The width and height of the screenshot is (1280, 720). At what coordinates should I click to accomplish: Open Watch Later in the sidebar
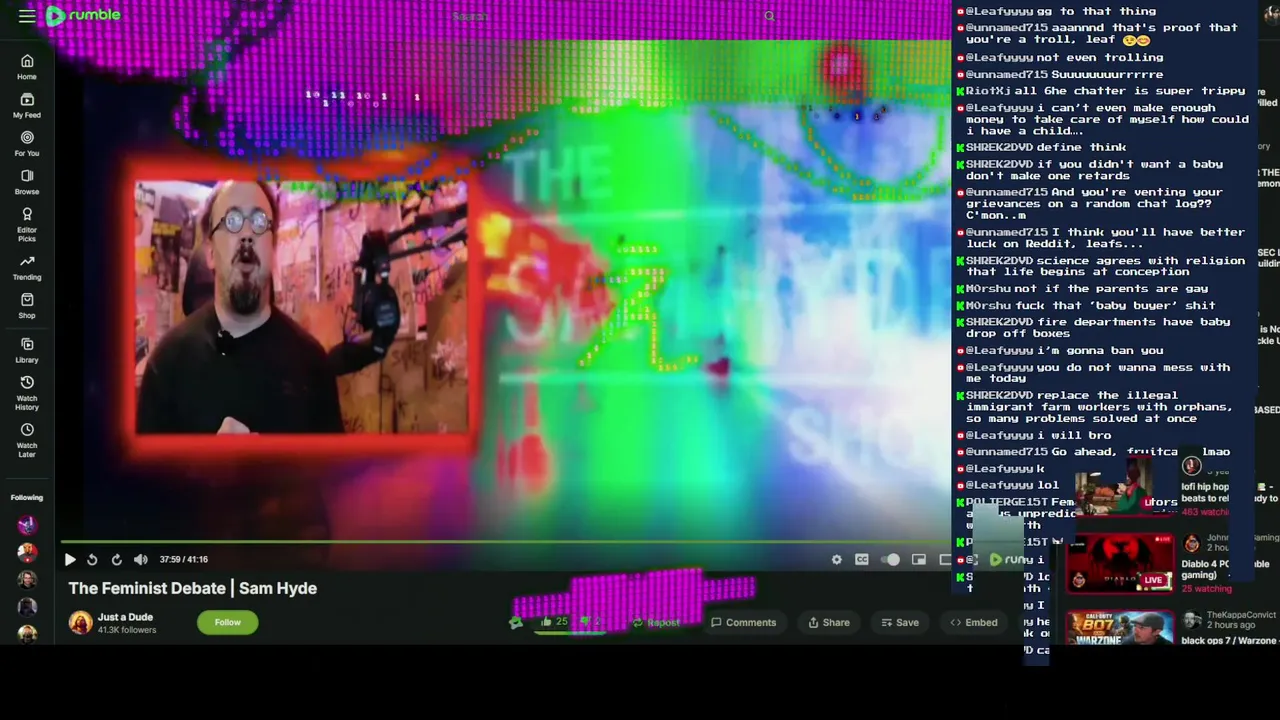(x=27, y=440)
